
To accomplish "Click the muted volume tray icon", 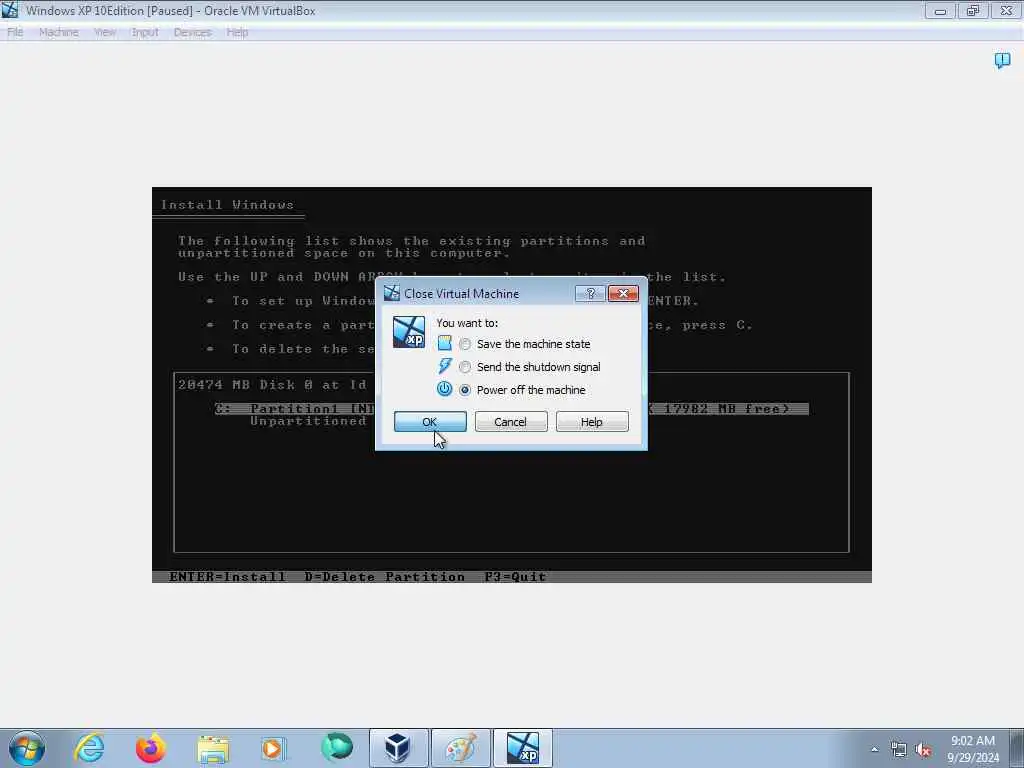I will [x=923, y=750].
